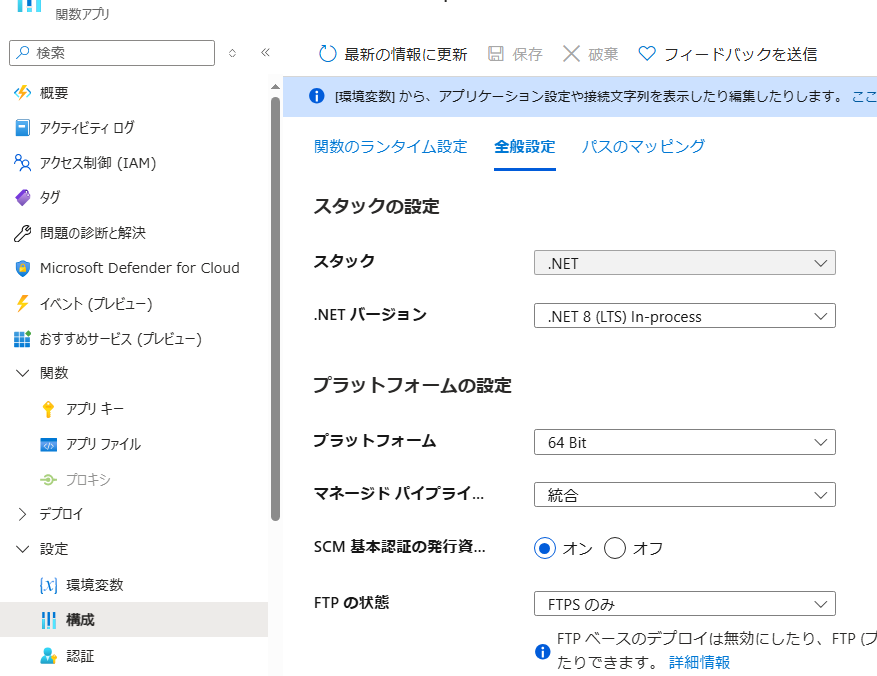Screen dimensions: 877x676
Task: Select オン for SCM basic auth
Action: click(545, 548)
